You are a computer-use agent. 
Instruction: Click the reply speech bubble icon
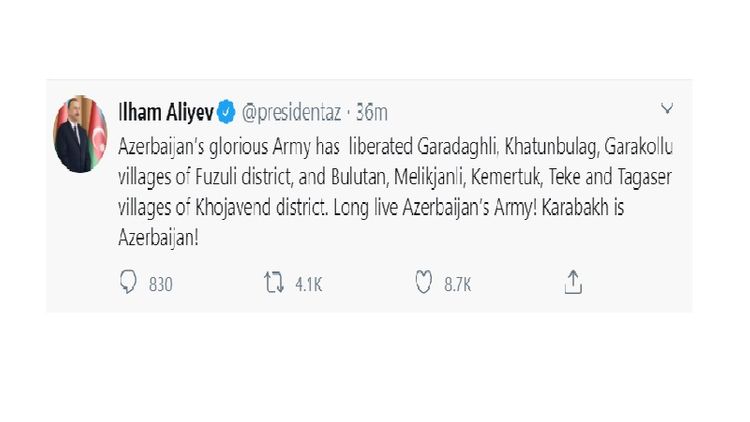coord(126,283)
